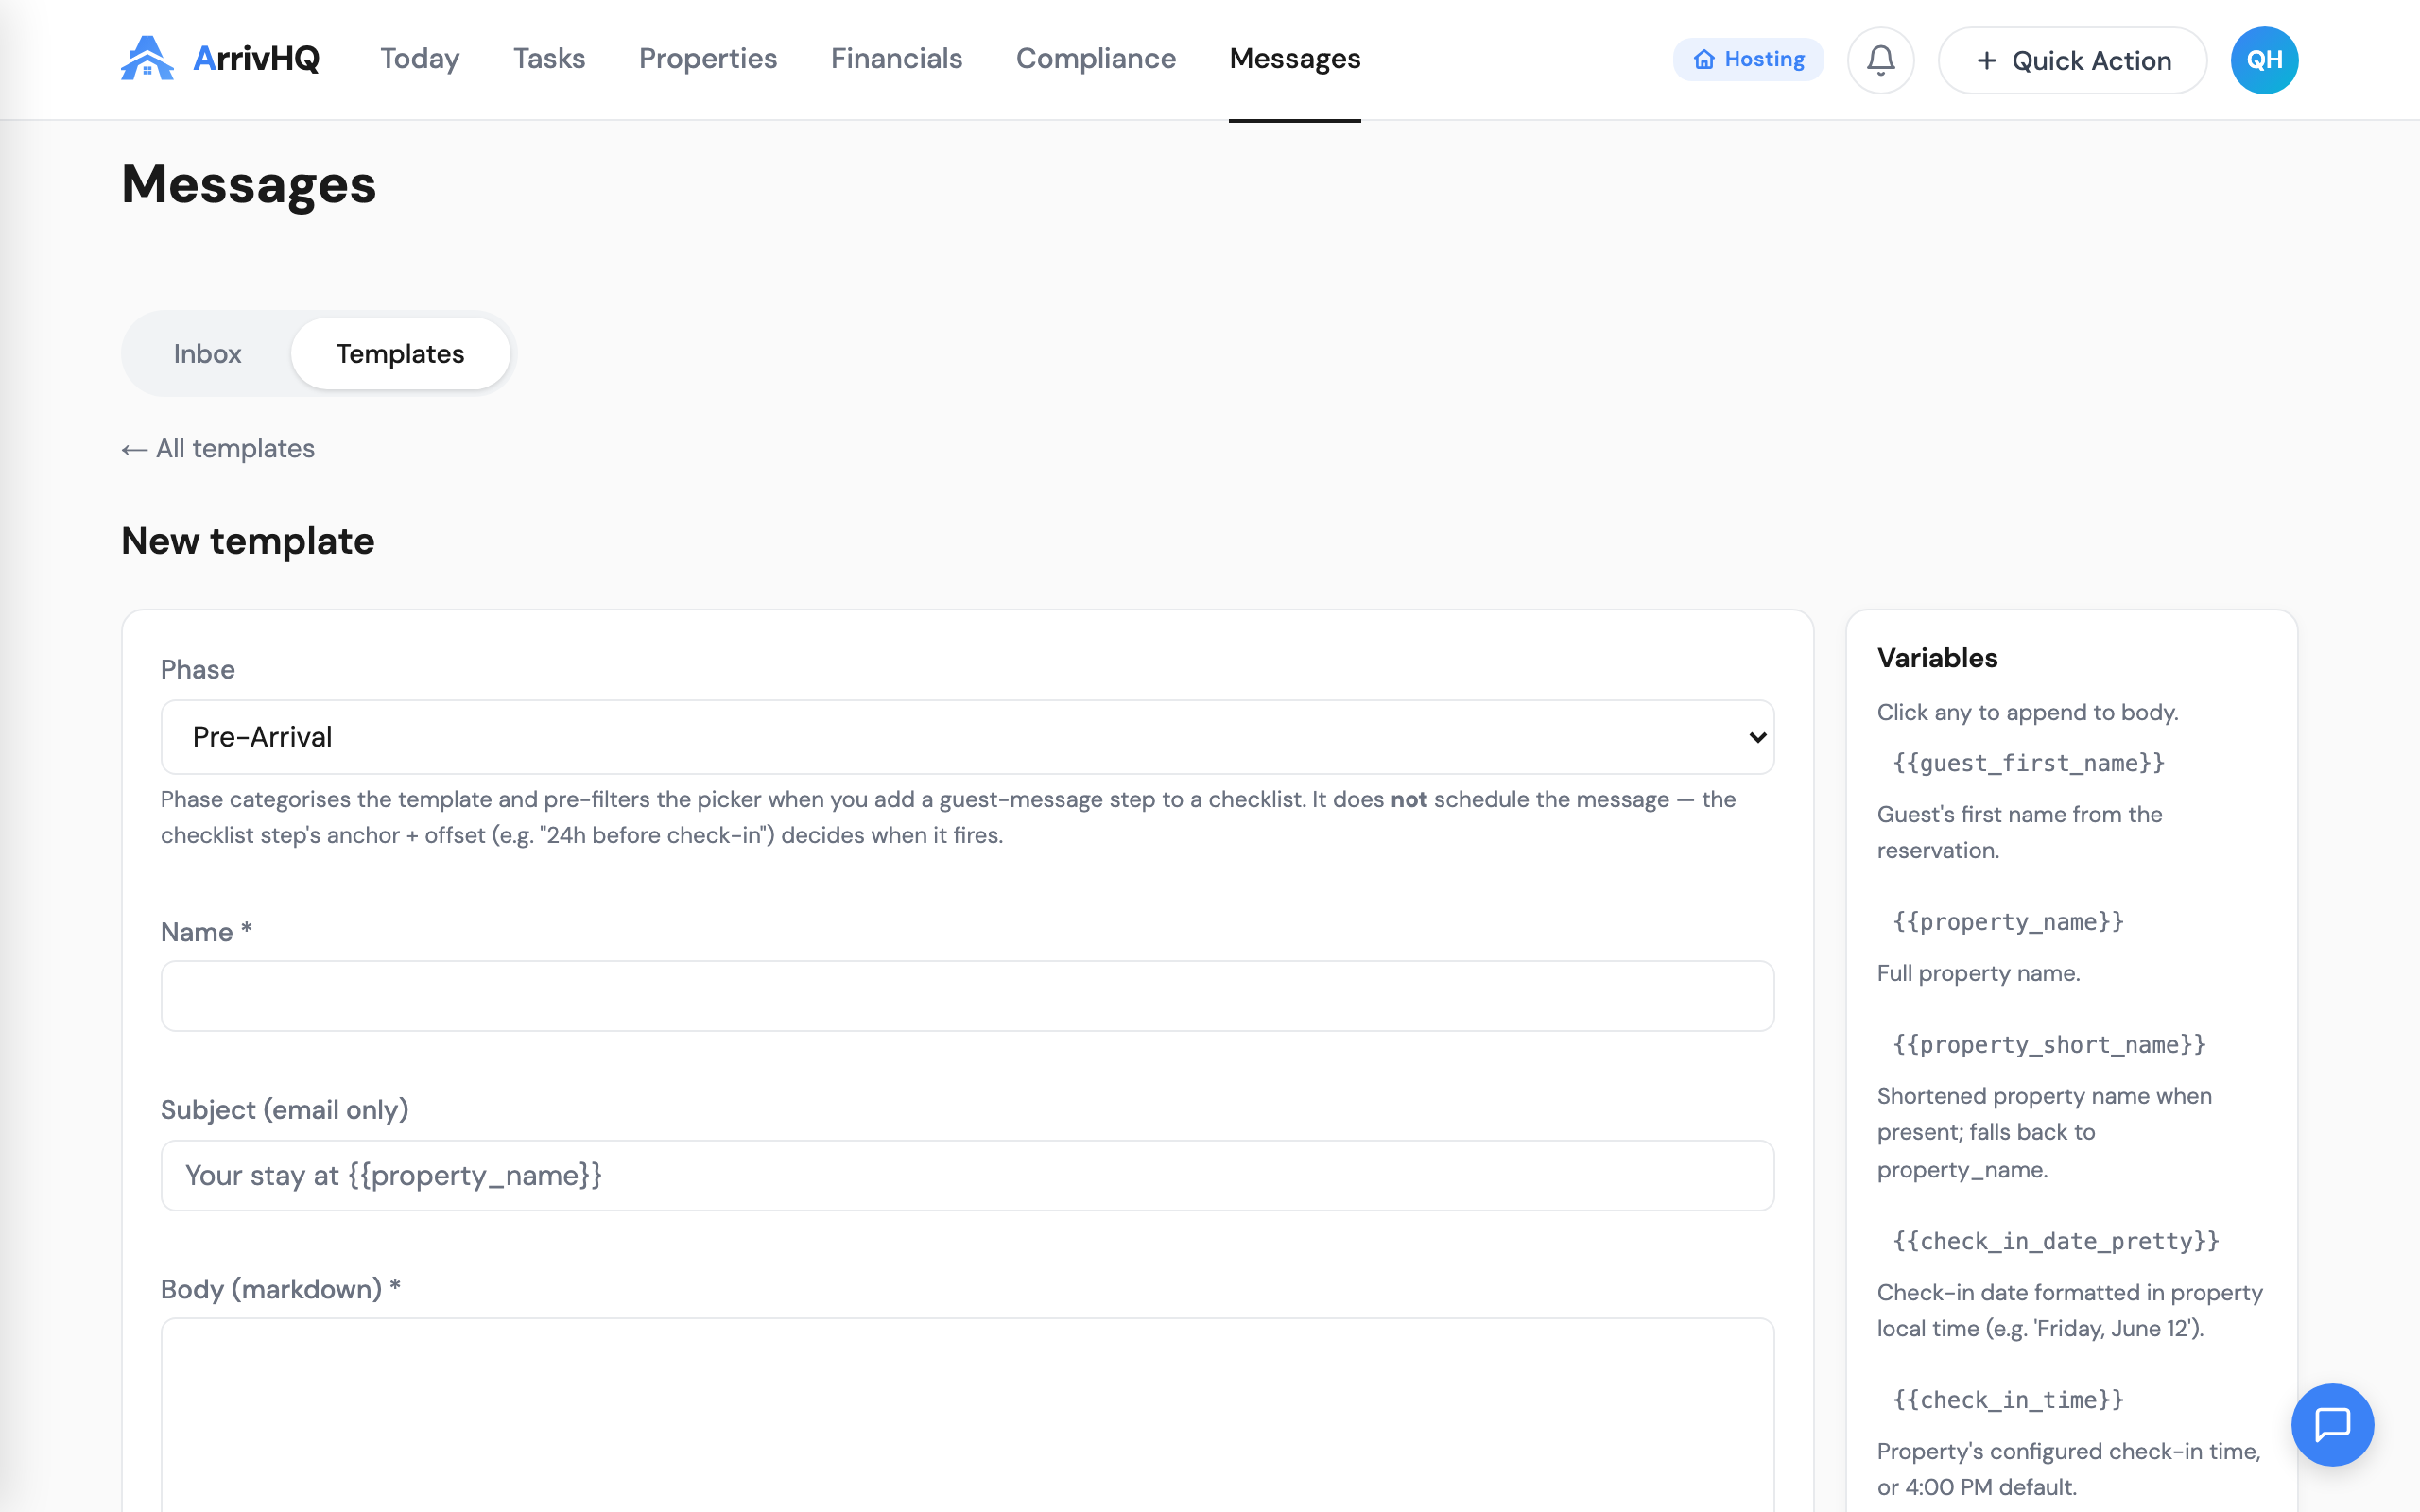2420x1512 pixels.
Task: Select the Templates tab
Action: 400,353
